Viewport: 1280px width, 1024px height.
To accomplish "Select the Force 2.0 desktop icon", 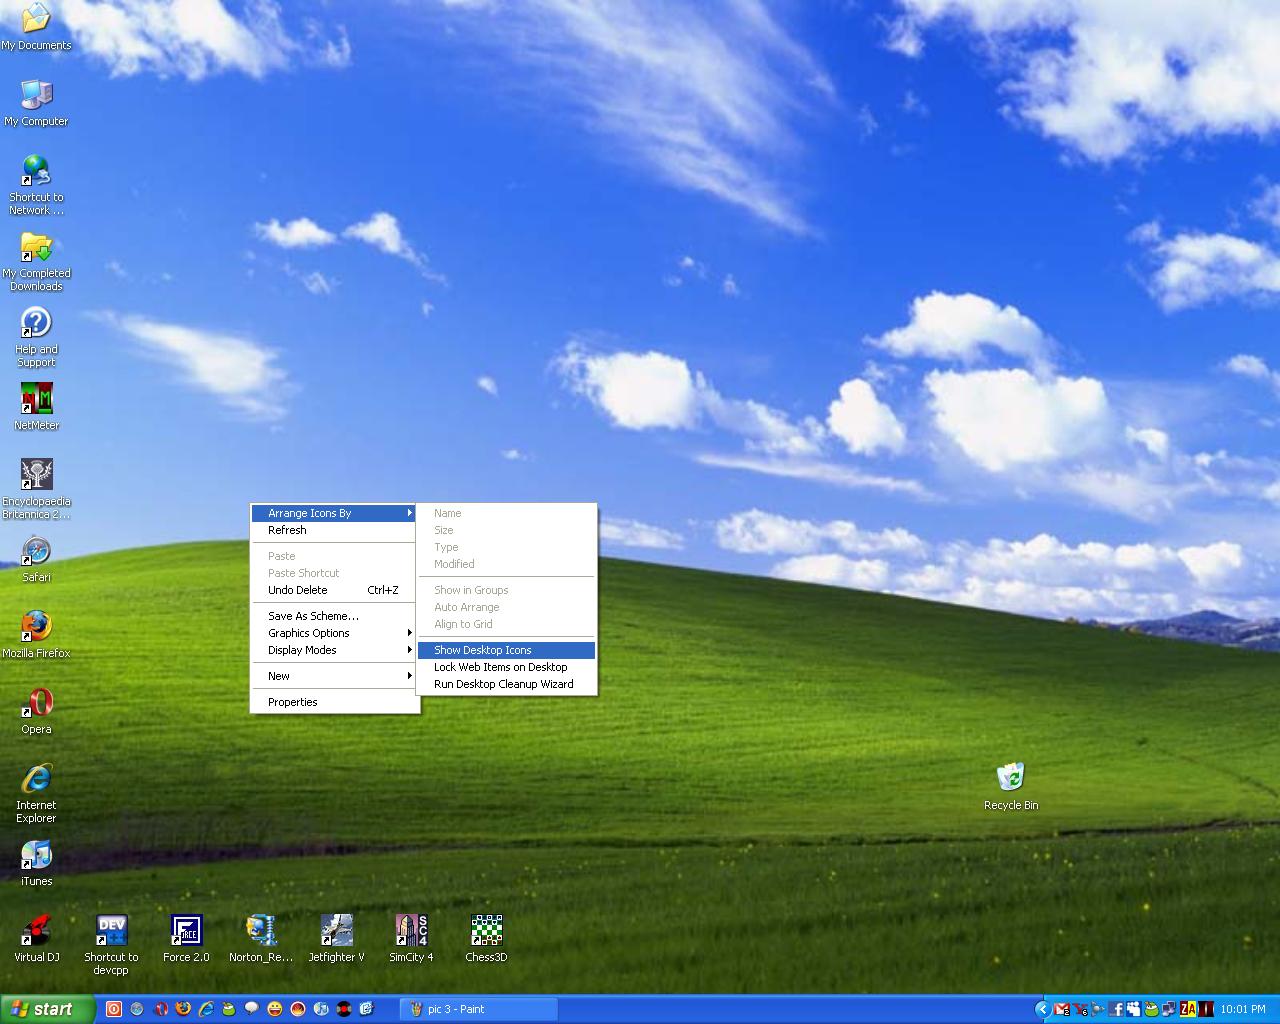I will [x=186, y=939].
